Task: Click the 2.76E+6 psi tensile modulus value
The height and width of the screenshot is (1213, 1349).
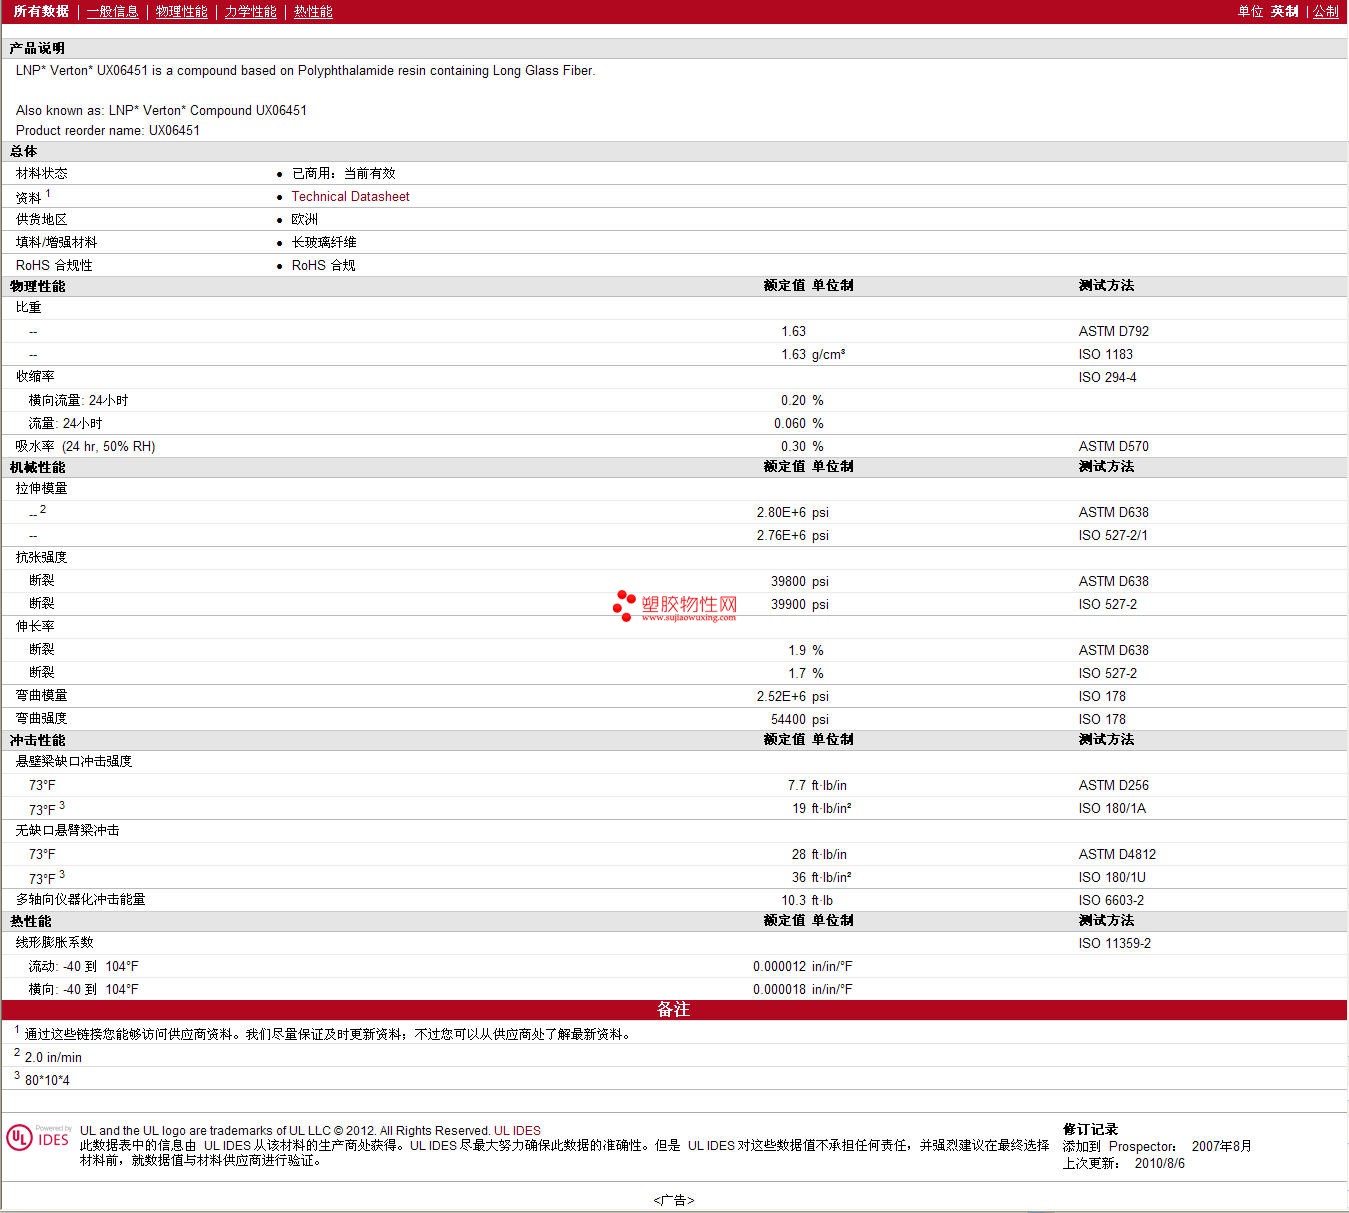Action: (793, 535)
